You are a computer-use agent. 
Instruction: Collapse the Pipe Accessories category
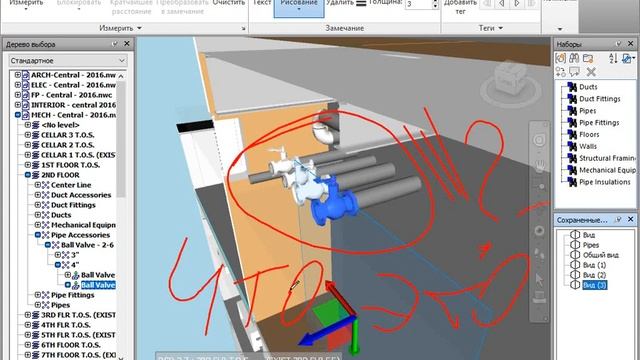tap(38, 235)
